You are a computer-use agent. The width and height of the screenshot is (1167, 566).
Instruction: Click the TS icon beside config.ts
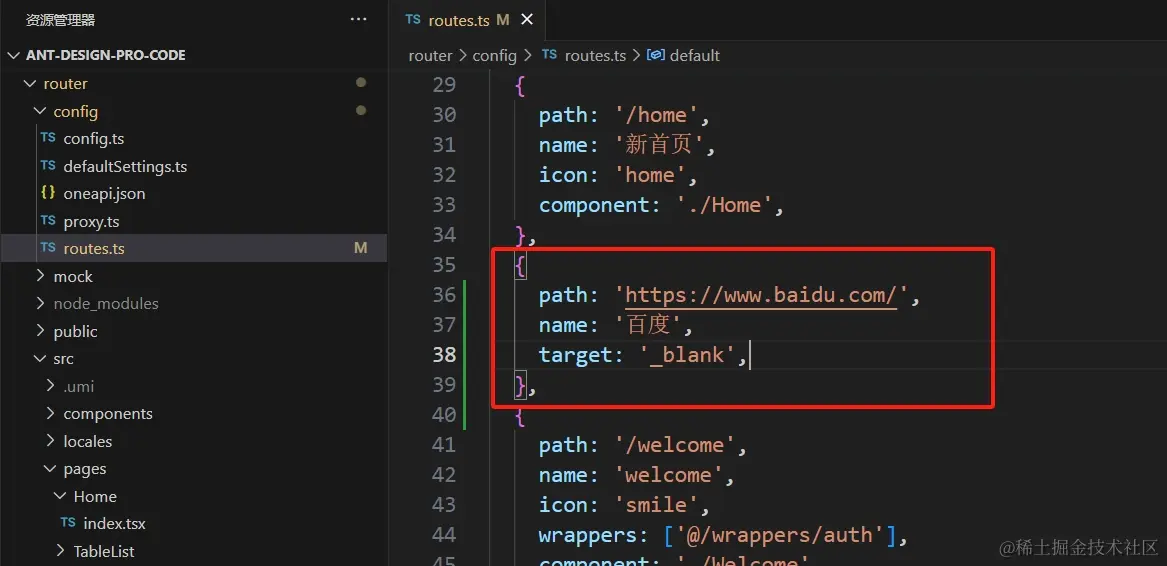tap(48, 138)
